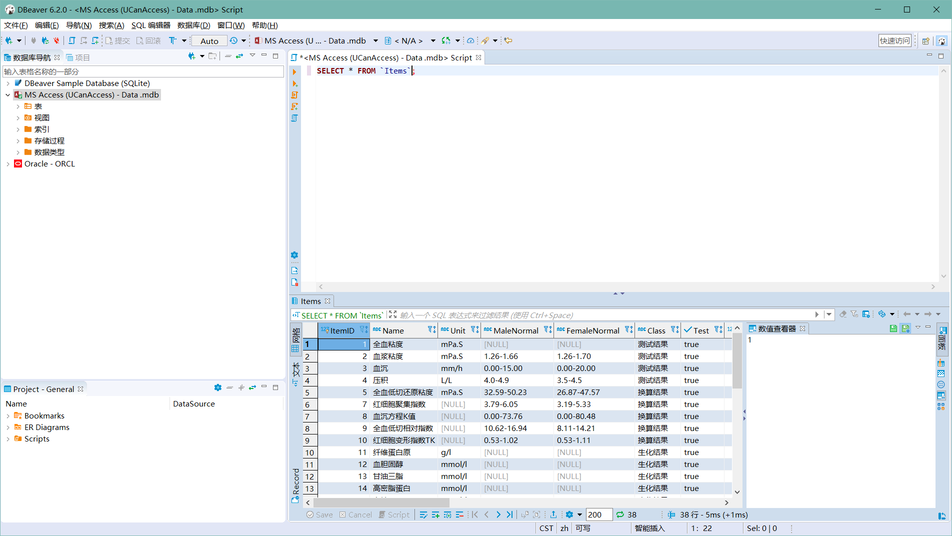The width and height of the screenshot is (952, 536).
Task: Click the Remove filter eraser icon
Action: [x=843, y=314]
